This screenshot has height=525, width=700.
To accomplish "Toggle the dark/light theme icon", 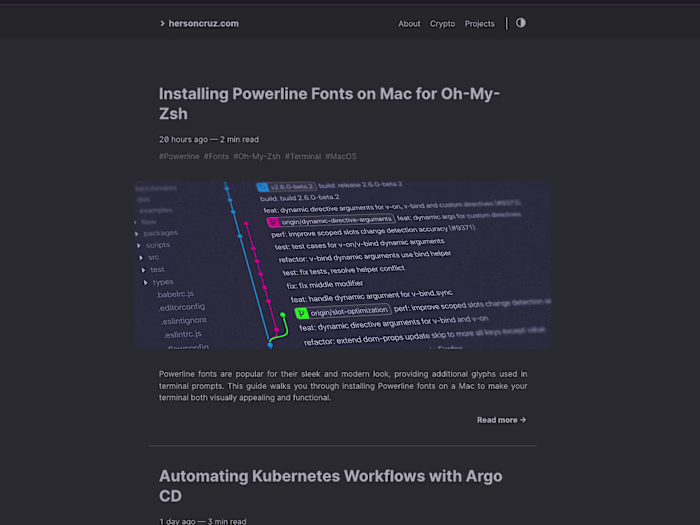I will click(x=521, y=23).
